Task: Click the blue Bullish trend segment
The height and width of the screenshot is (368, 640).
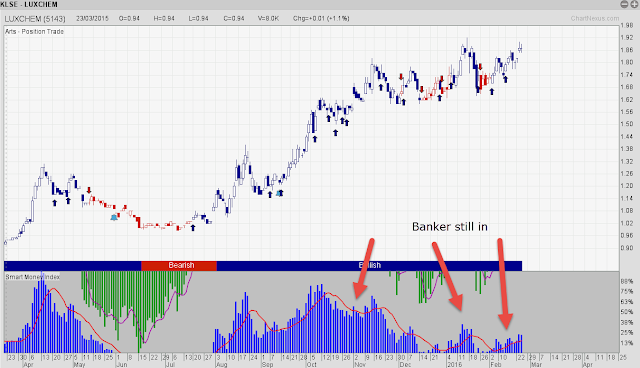Action: 369,265
